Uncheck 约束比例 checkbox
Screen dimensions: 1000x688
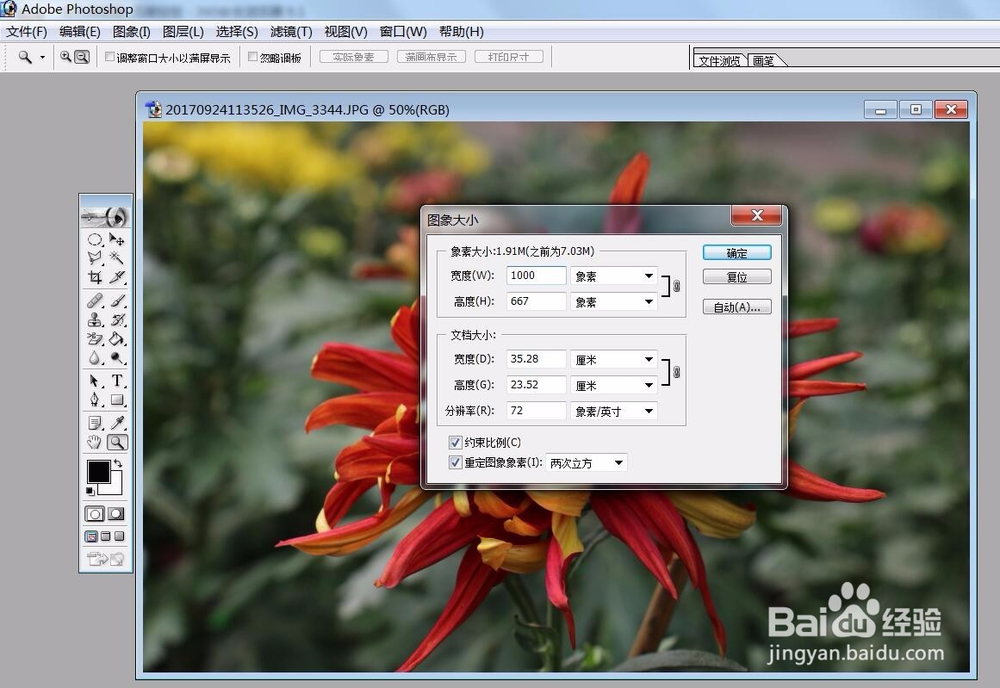pyautogui.click(x=455, y=443)
